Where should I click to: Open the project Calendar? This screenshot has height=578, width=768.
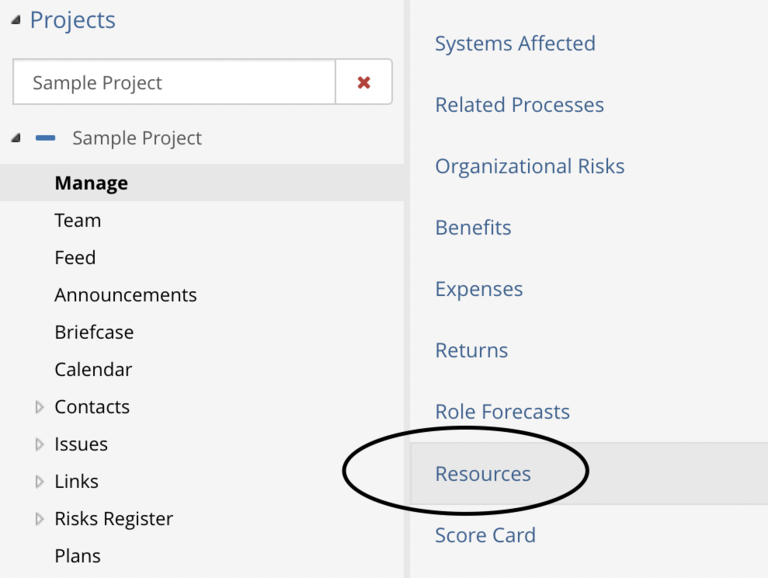tap(93, 369)
